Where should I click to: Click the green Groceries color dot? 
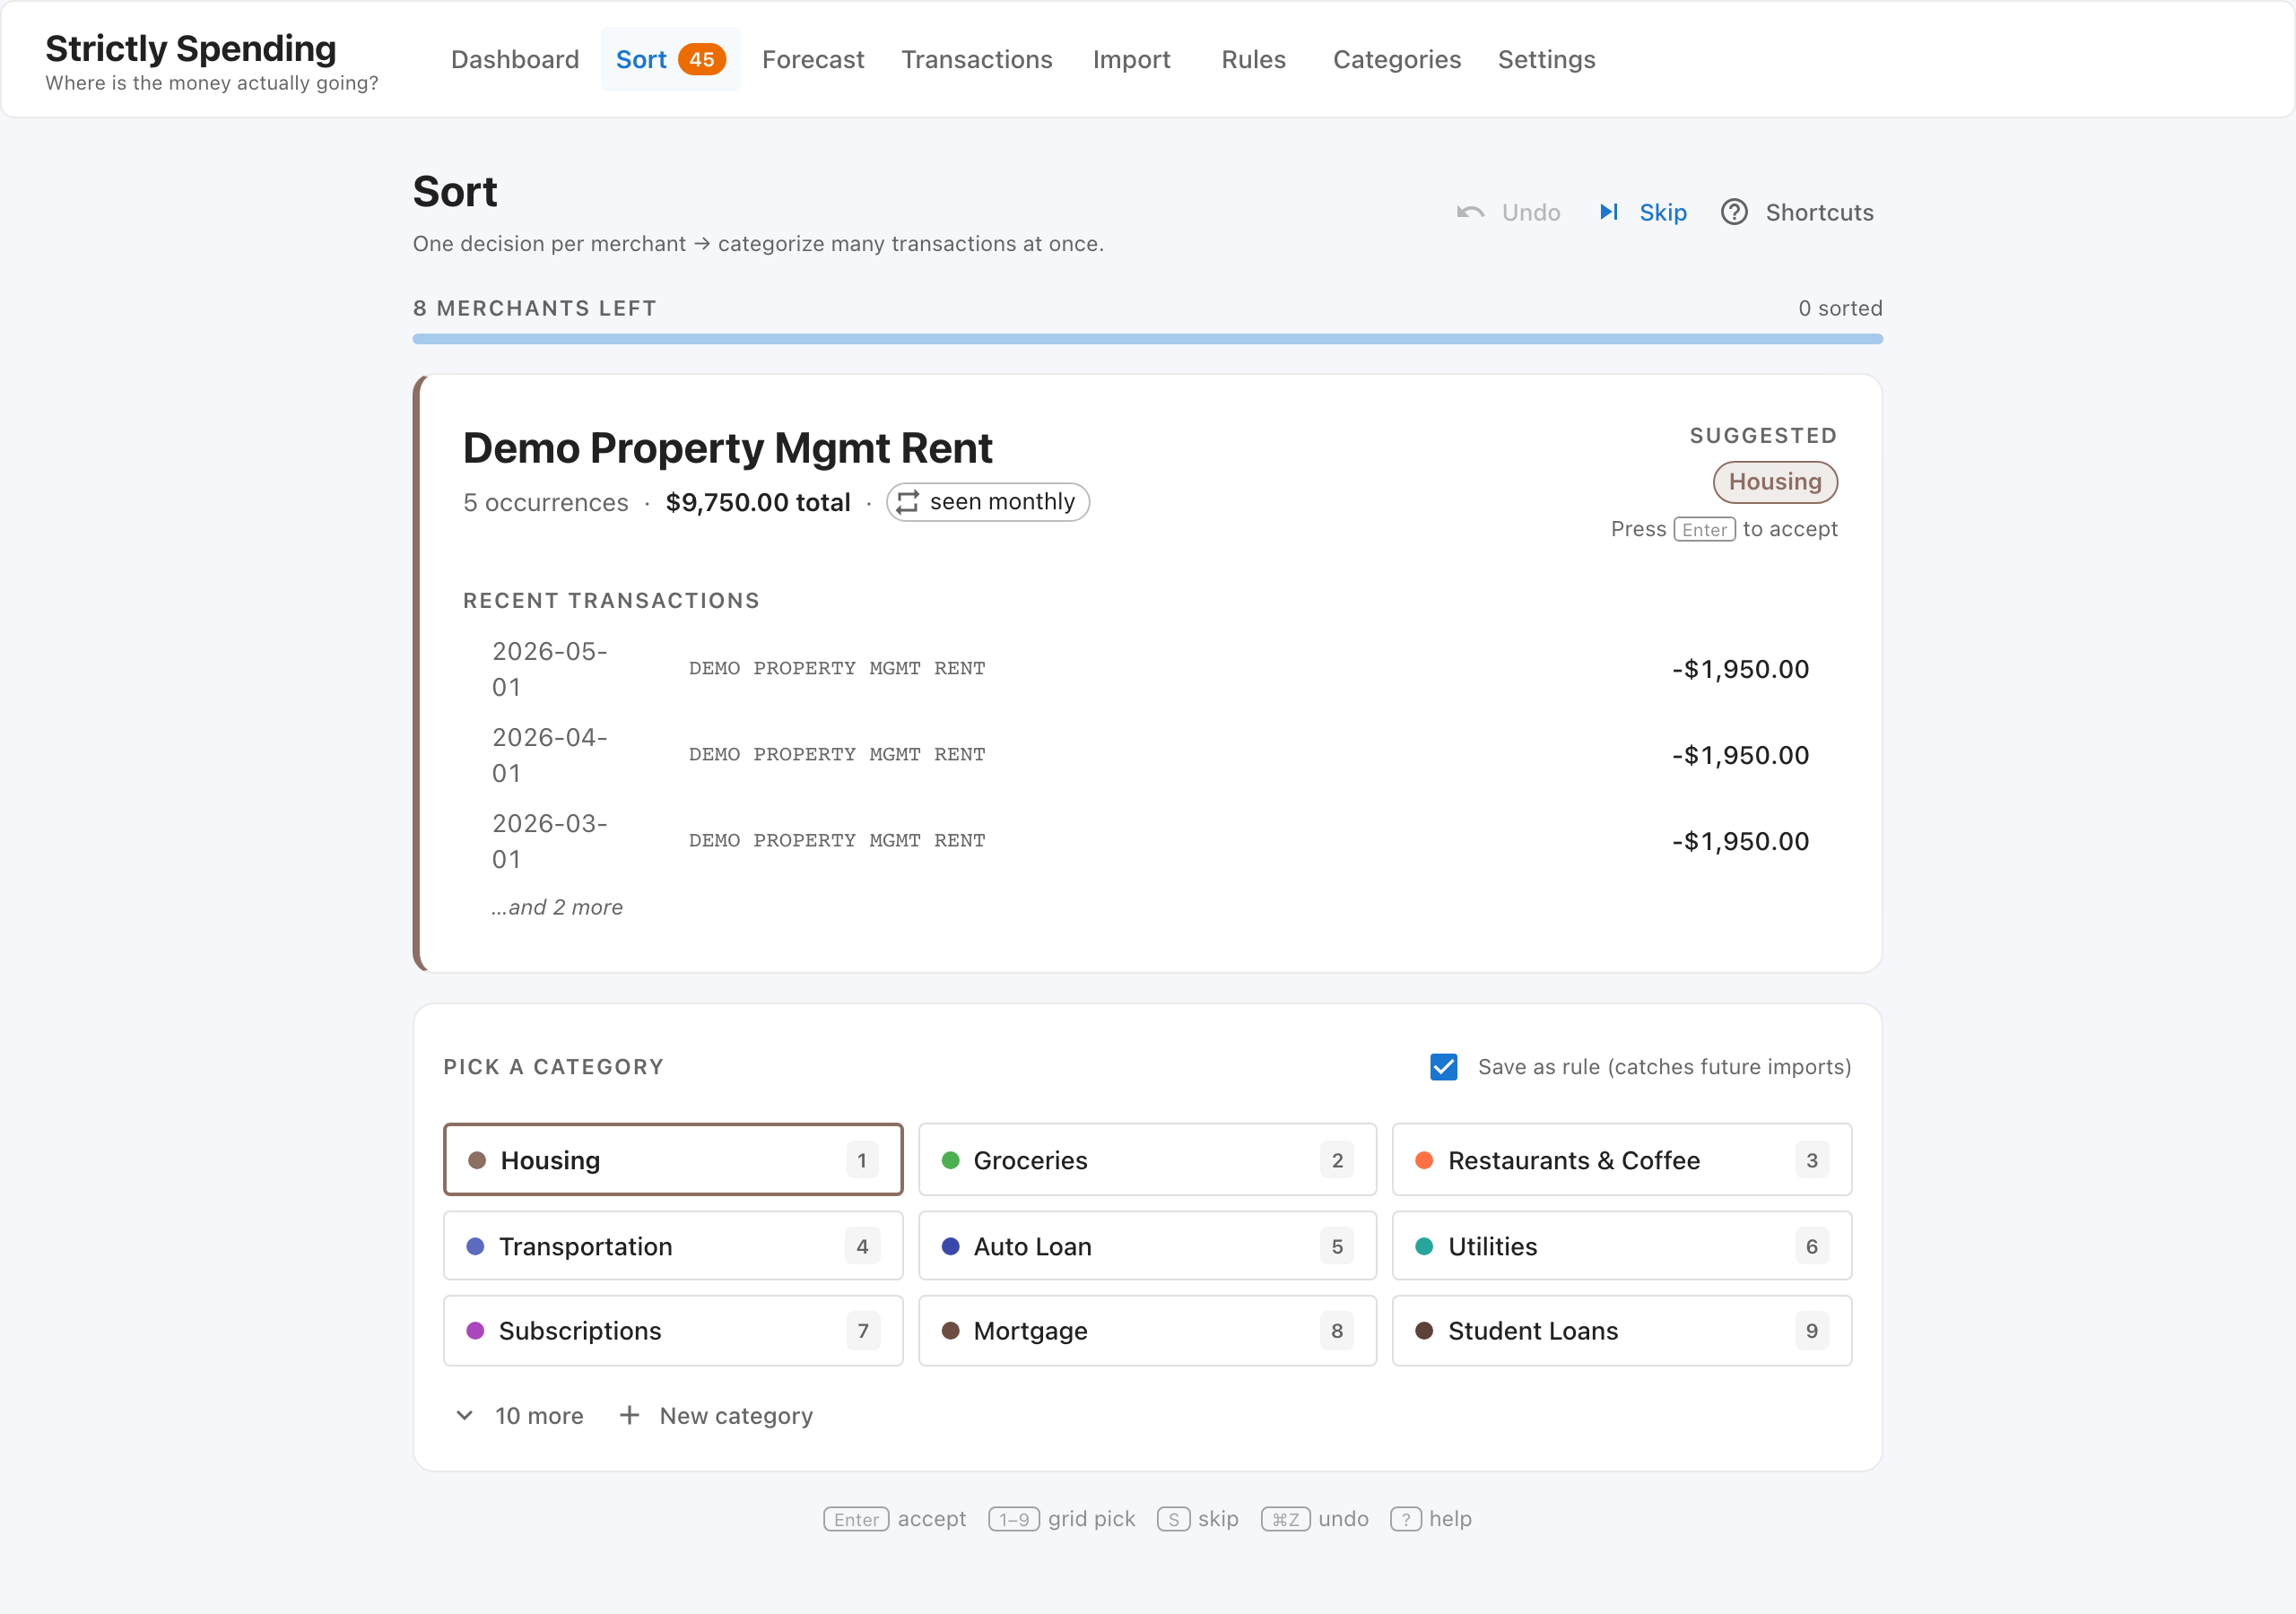(951, 1160)
